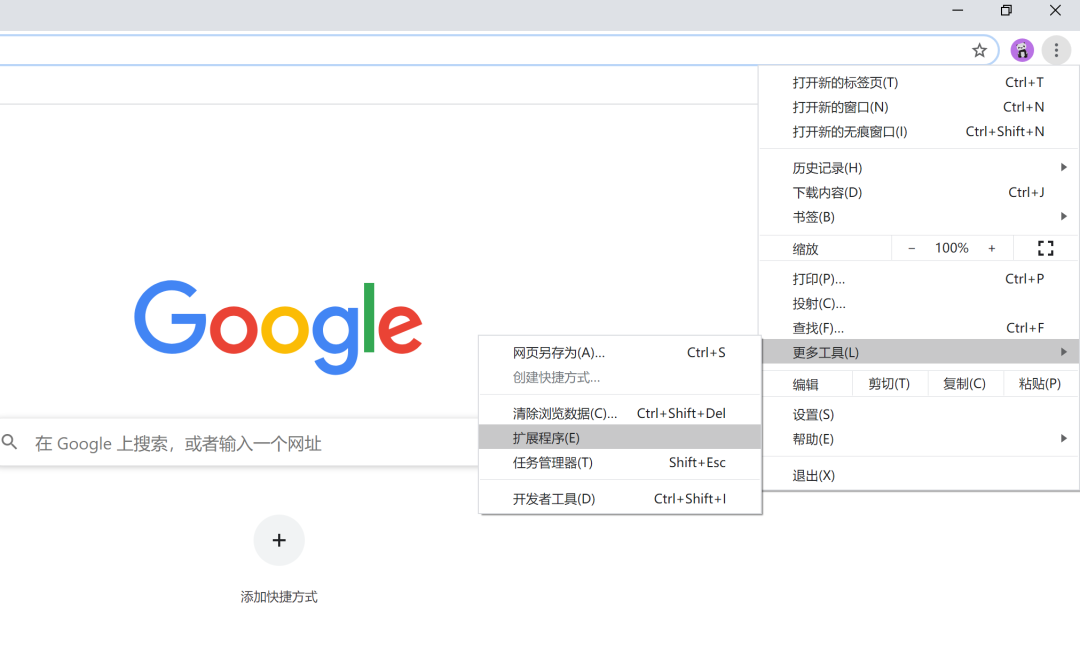Minimize the Chrome window

[957, 10]
